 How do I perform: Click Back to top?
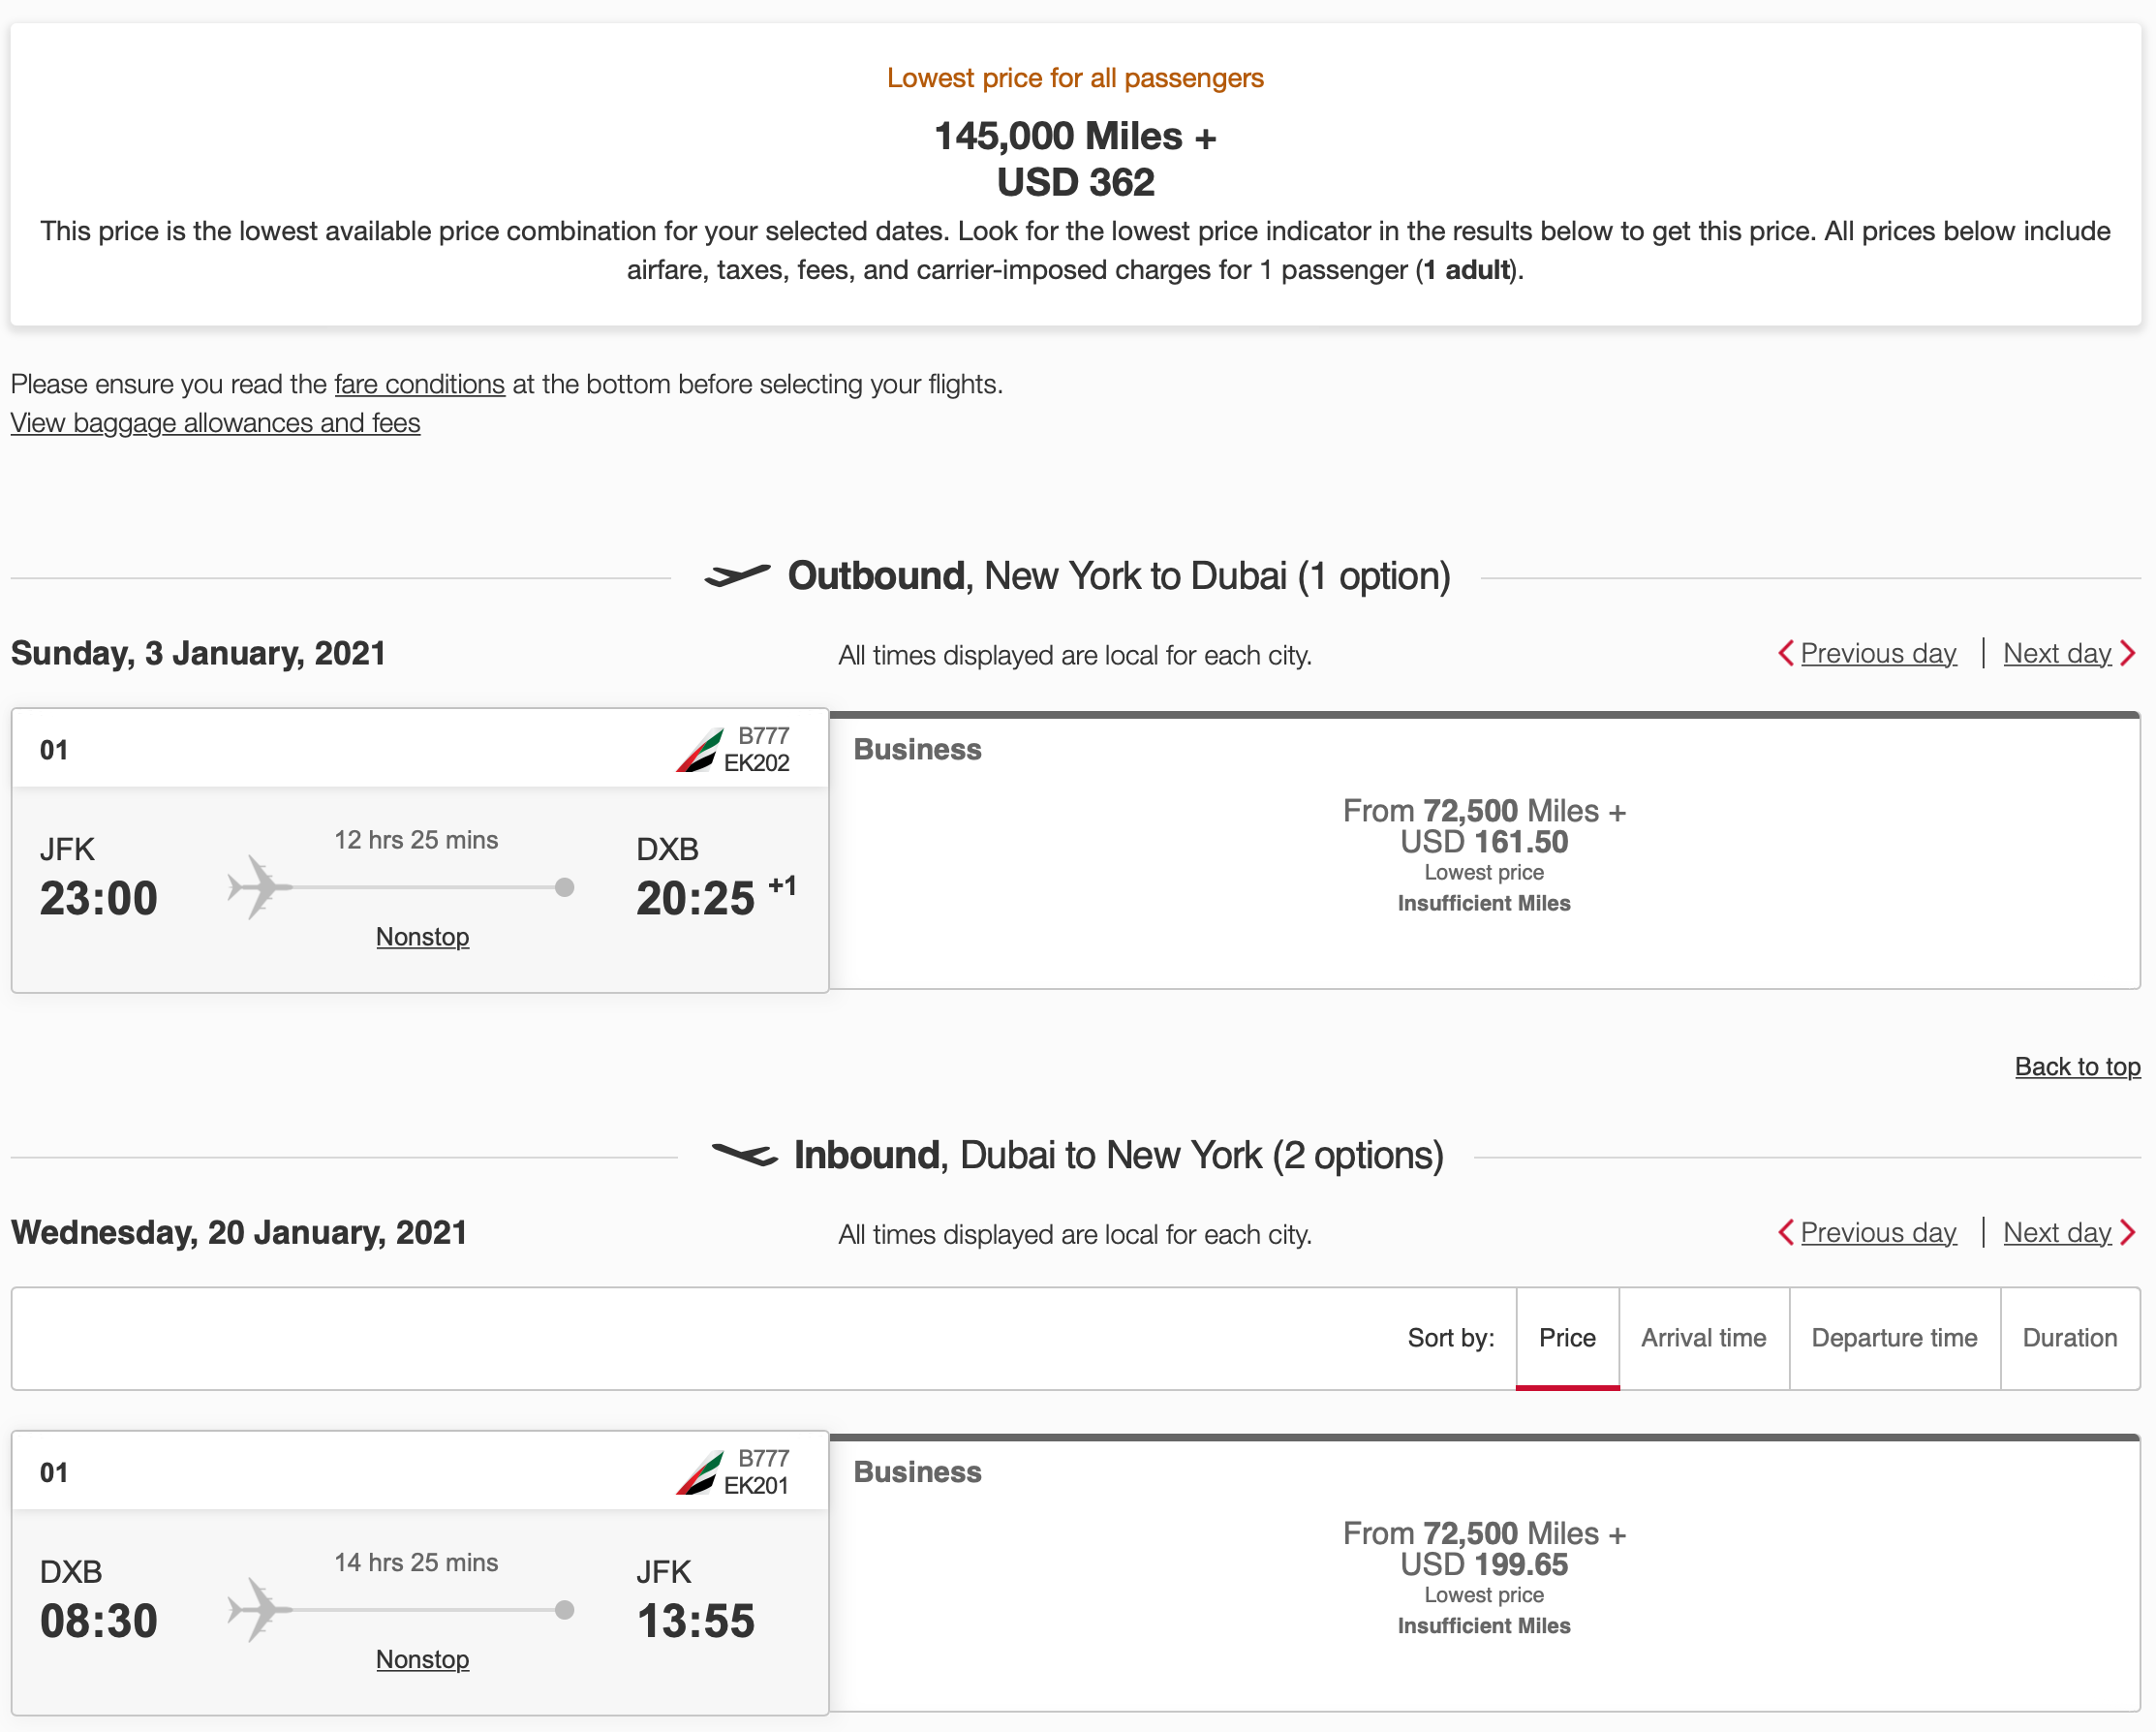tap(2078, 1067)
